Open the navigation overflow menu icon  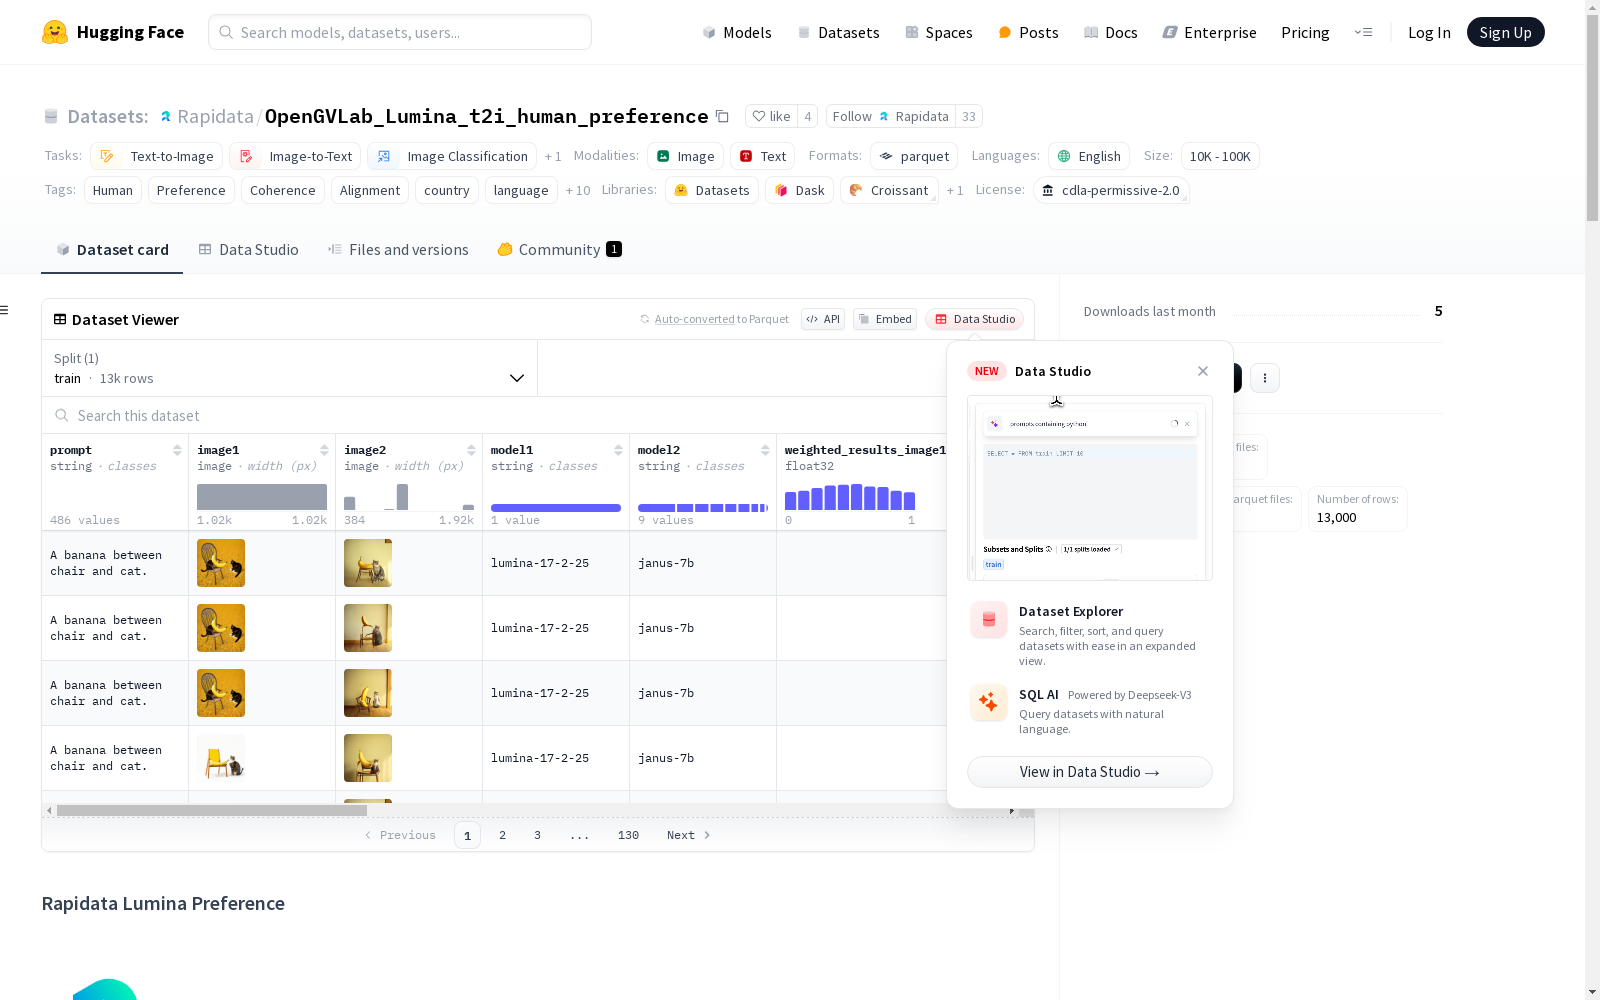click(x=1363, y=32)
